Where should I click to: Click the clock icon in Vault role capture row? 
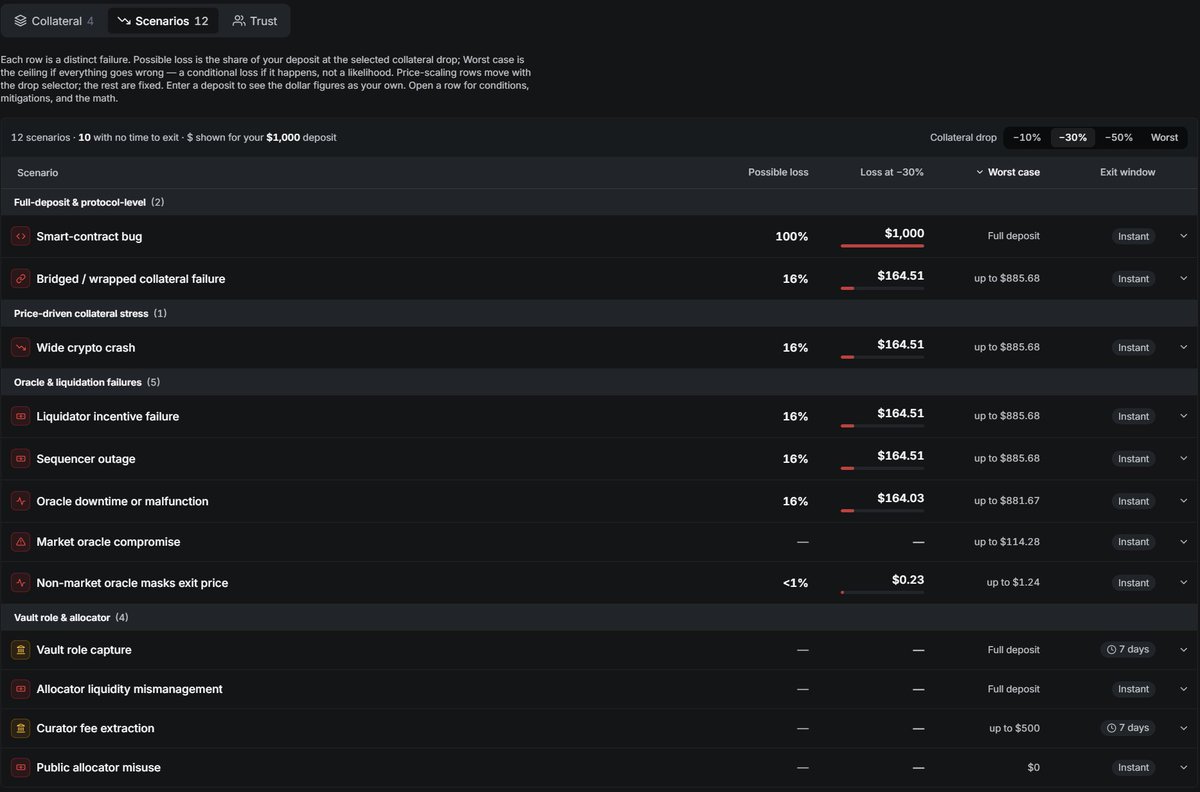point(1111,650)
